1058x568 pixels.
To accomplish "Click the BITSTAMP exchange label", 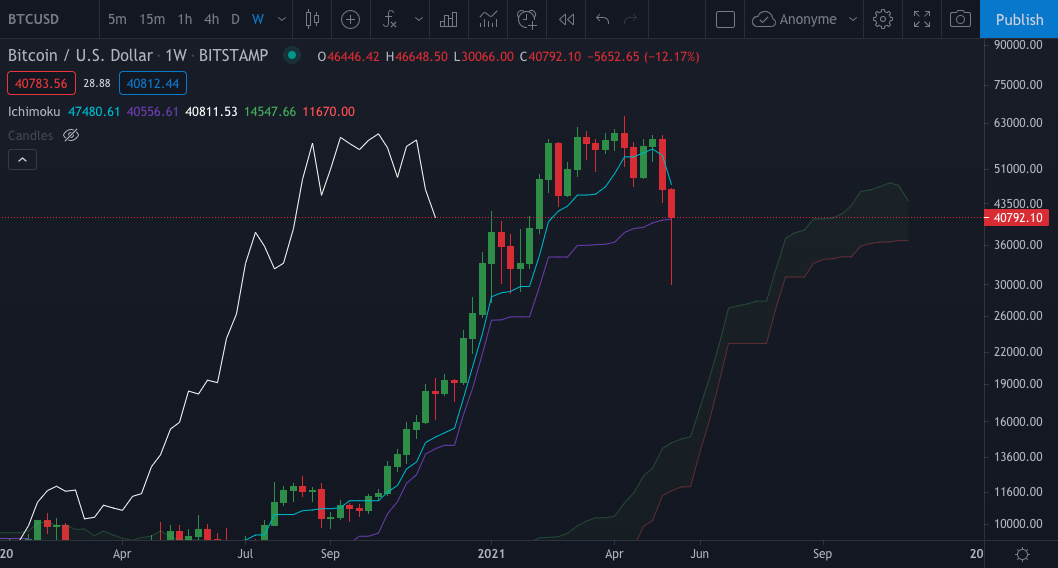I will coord(233,55).
